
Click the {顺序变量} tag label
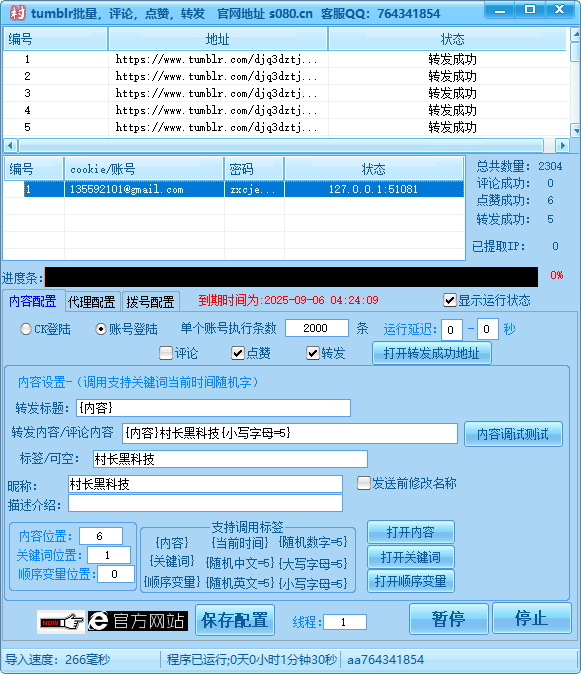tap(171, 582)
